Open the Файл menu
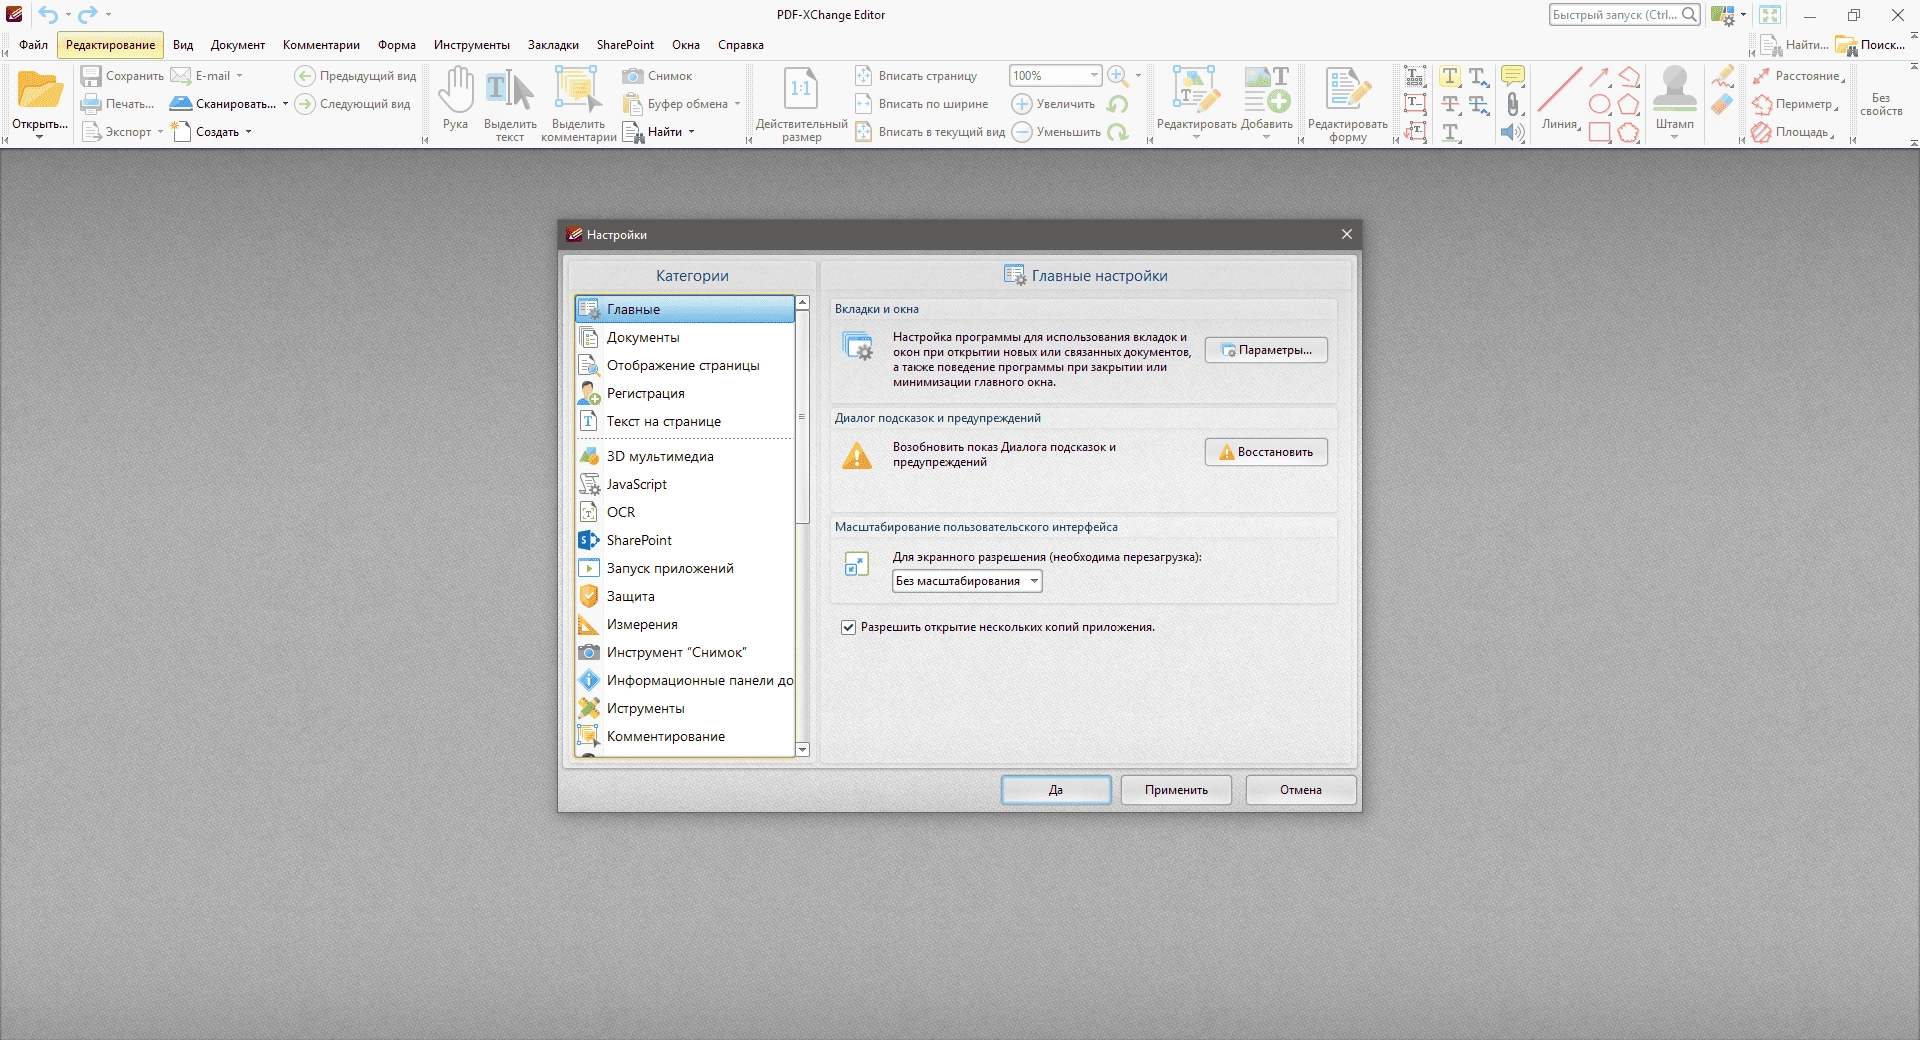Image resolution: width=1920 pixels, height=1040 pixels. coord(33,45)
